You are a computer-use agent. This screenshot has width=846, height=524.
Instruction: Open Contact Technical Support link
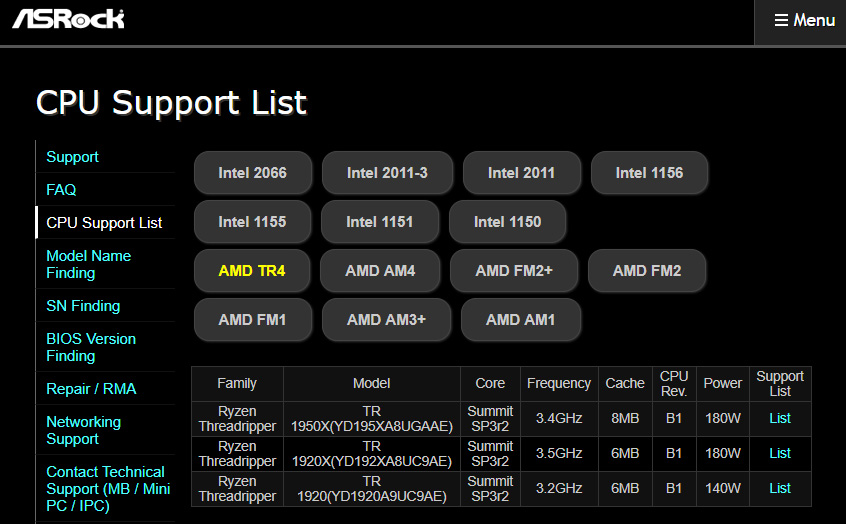[x=108, y=488]
